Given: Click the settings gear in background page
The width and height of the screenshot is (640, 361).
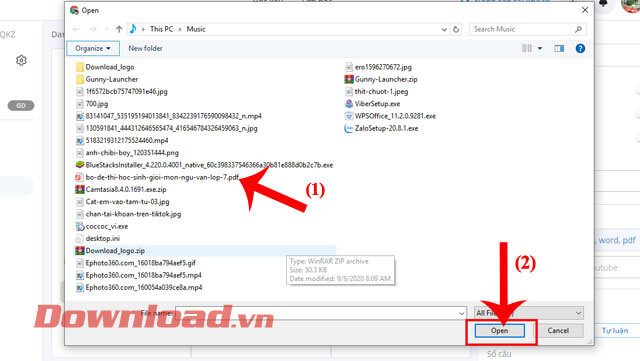Looking at the screenshot, I should pyautogui.click(x=21, y=60).
